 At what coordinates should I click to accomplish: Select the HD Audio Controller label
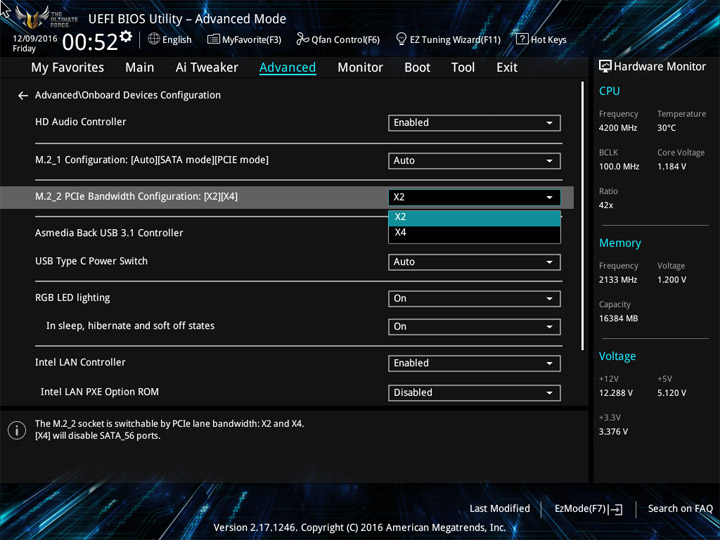click(80, 122)
